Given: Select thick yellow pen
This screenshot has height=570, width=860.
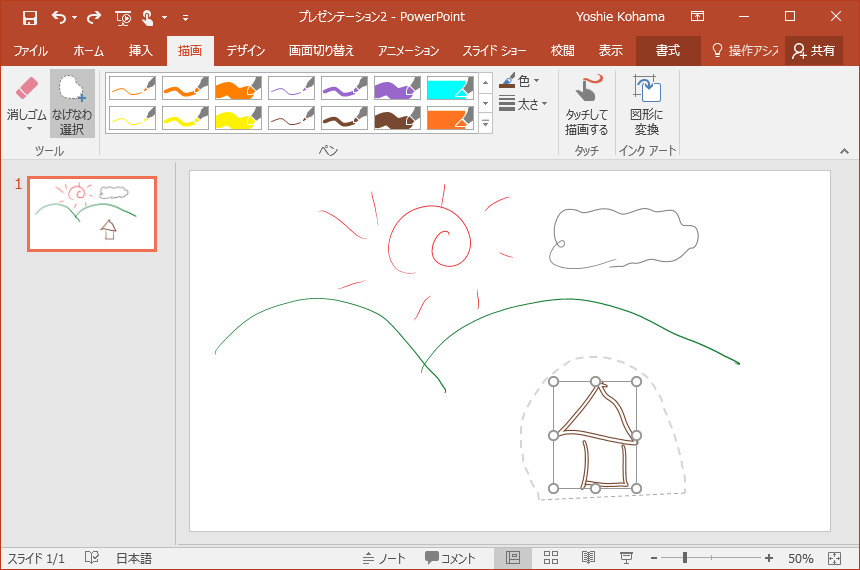Looking at the screenshot, I should click(x=238, y=118).
